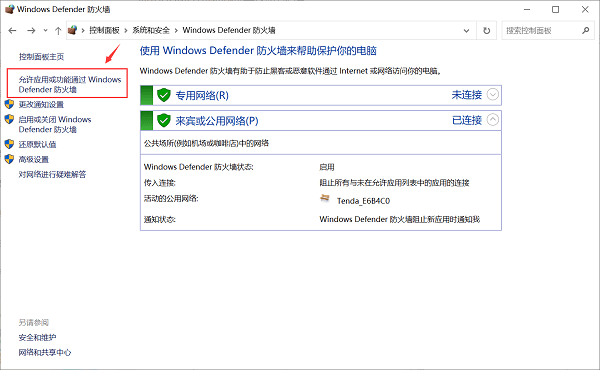Open 更改通知设置 link

41,104
